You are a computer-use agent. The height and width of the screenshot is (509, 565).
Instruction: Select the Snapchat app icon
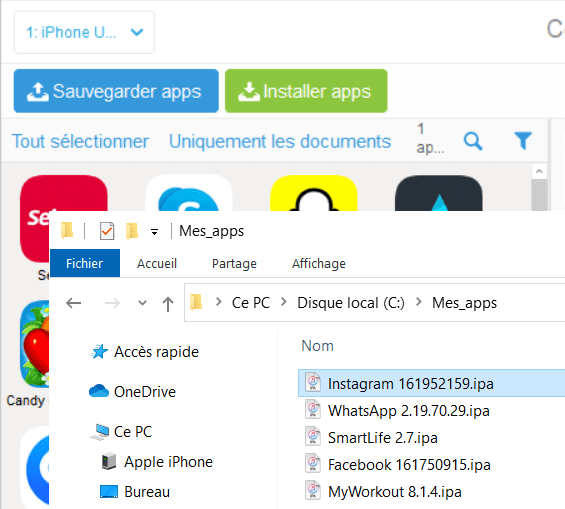pyautogui.click(x=313, y=193)
